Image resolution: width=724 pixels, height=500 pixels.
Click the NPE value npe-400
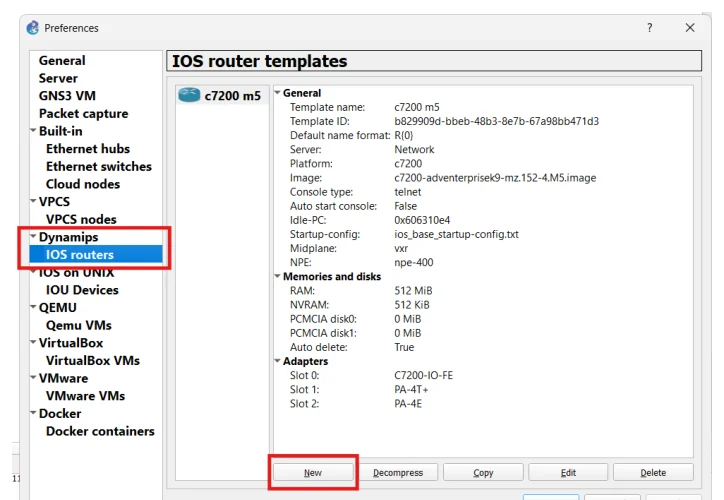pos(414,262)
